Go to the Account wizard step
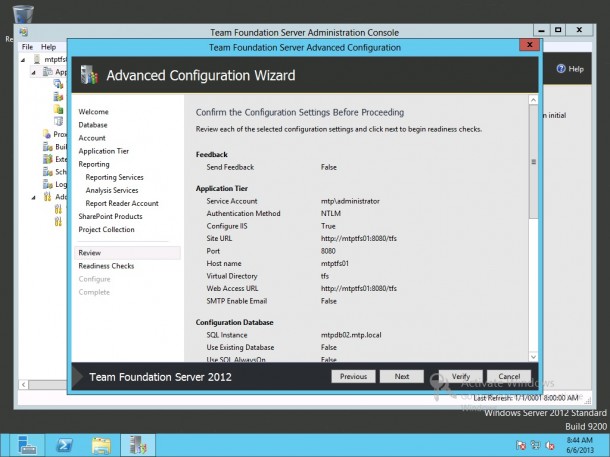 click(x=92, y=138)
